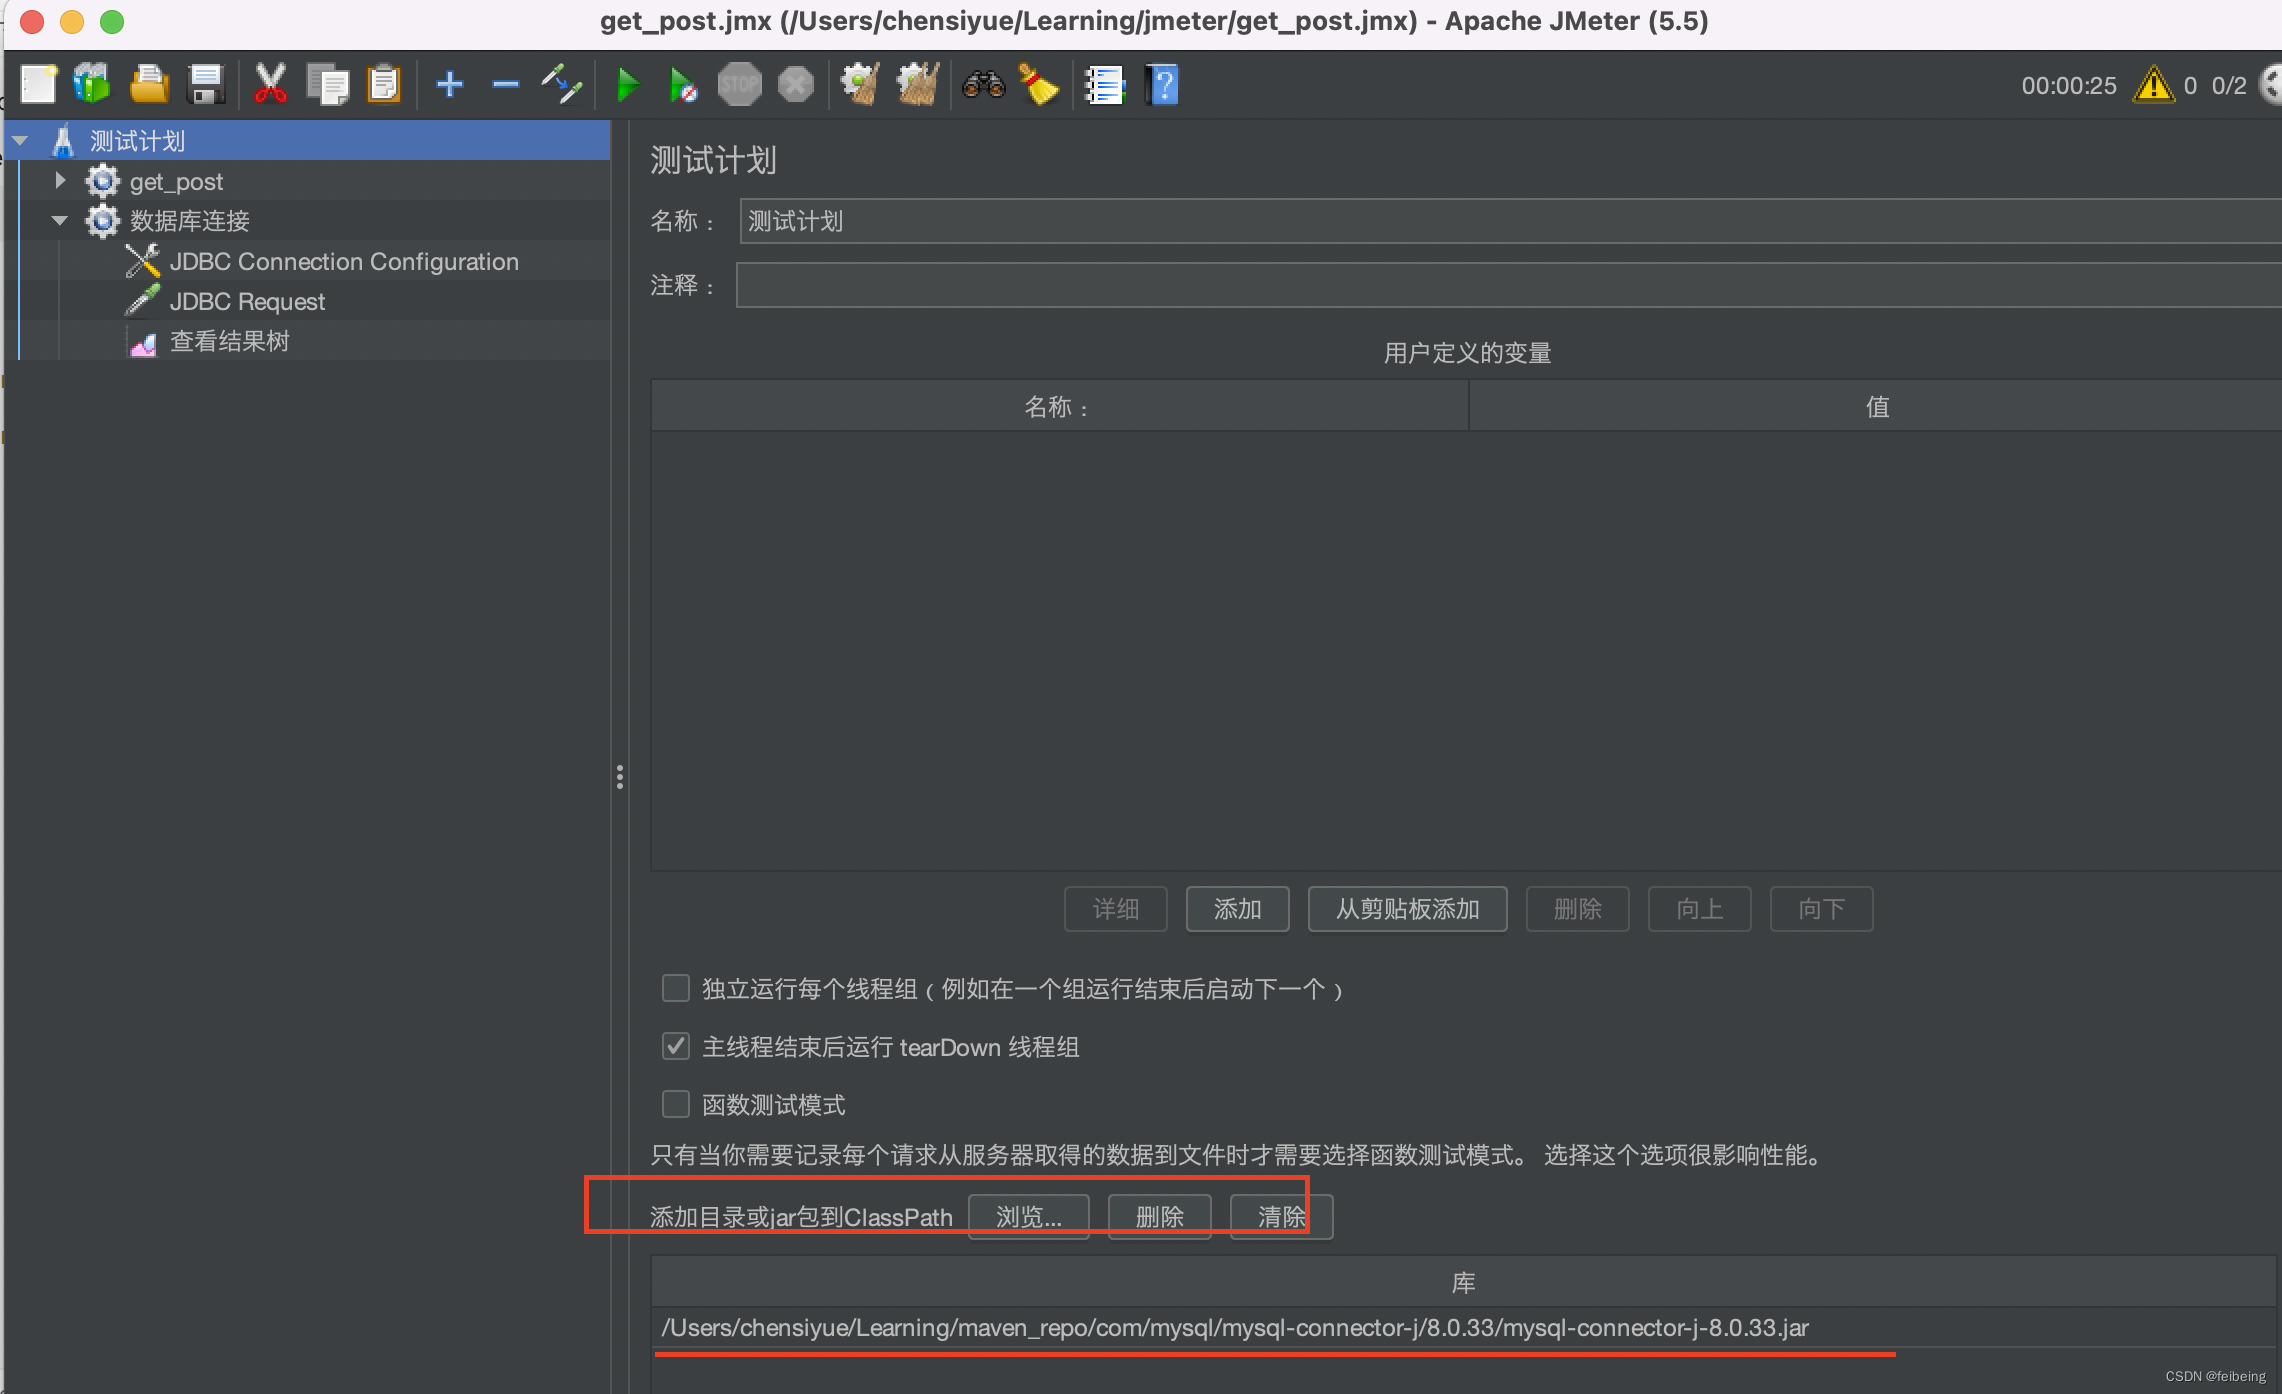The image size is (2282, 1394).
Task: Click 浏览... to add jar to ClassPath
Action: coord(1028,1217)
